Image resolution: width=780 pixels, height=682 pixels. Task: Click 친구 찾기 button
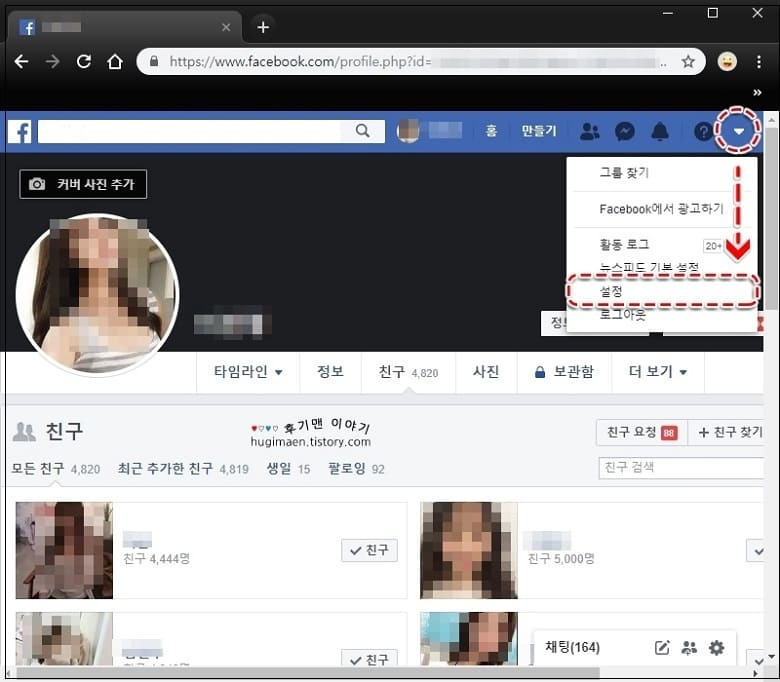727,432
